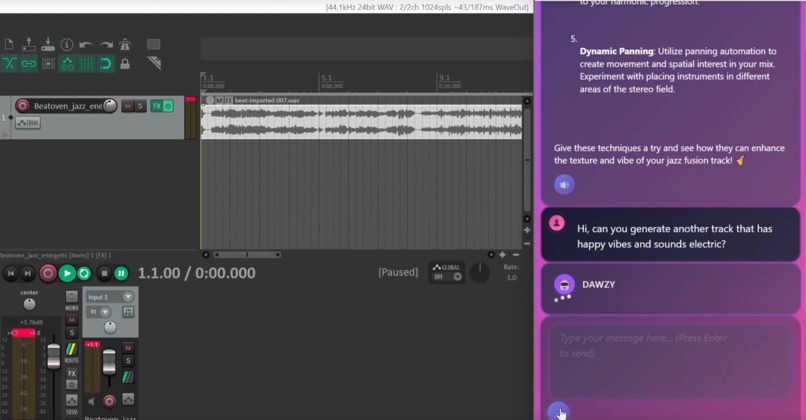Play the DAWZY response with speaker icon

564,185
